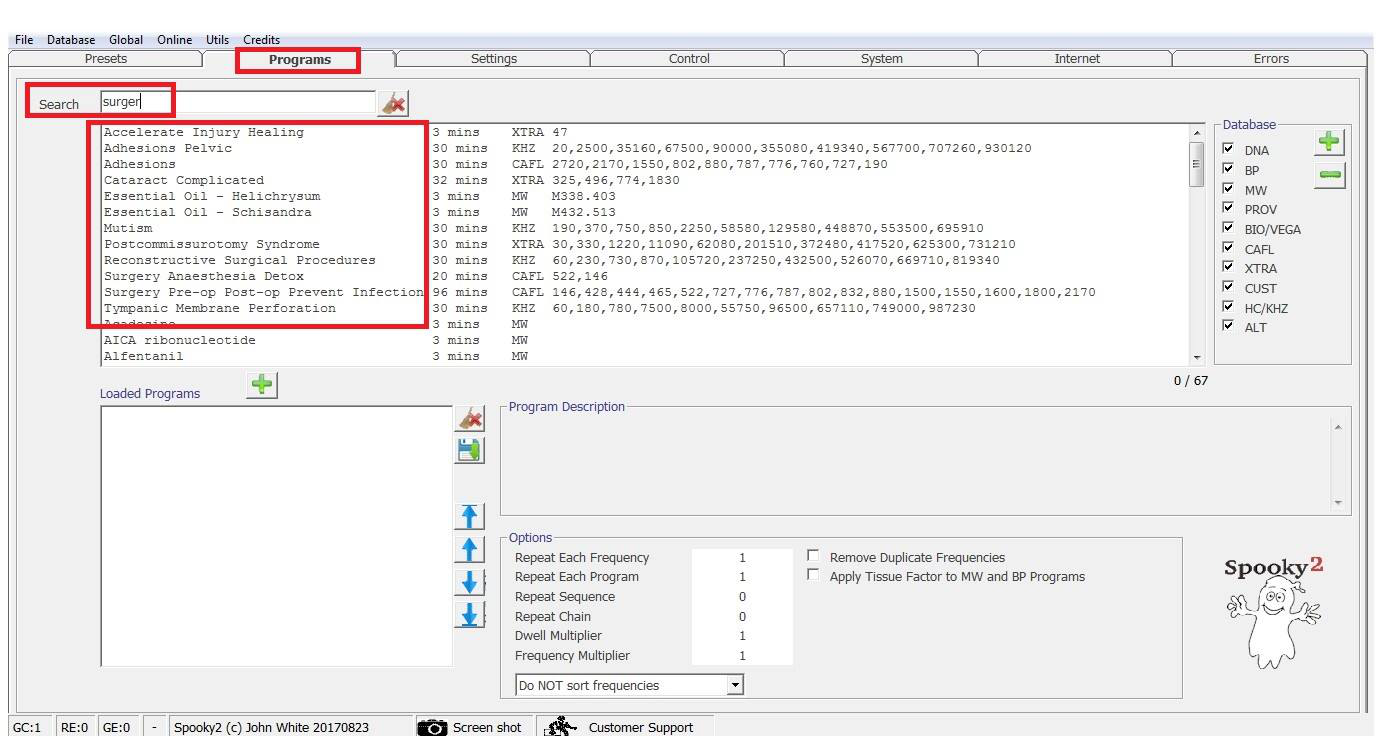Save the loaded programs with the disk icon
This screenshot has height=744, width=1382.
(469, 450)
